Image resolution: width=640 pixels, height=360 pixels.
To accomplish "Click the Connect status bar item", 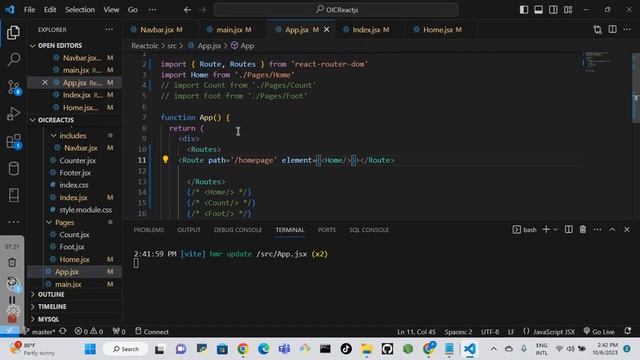I will coord(152,331).
